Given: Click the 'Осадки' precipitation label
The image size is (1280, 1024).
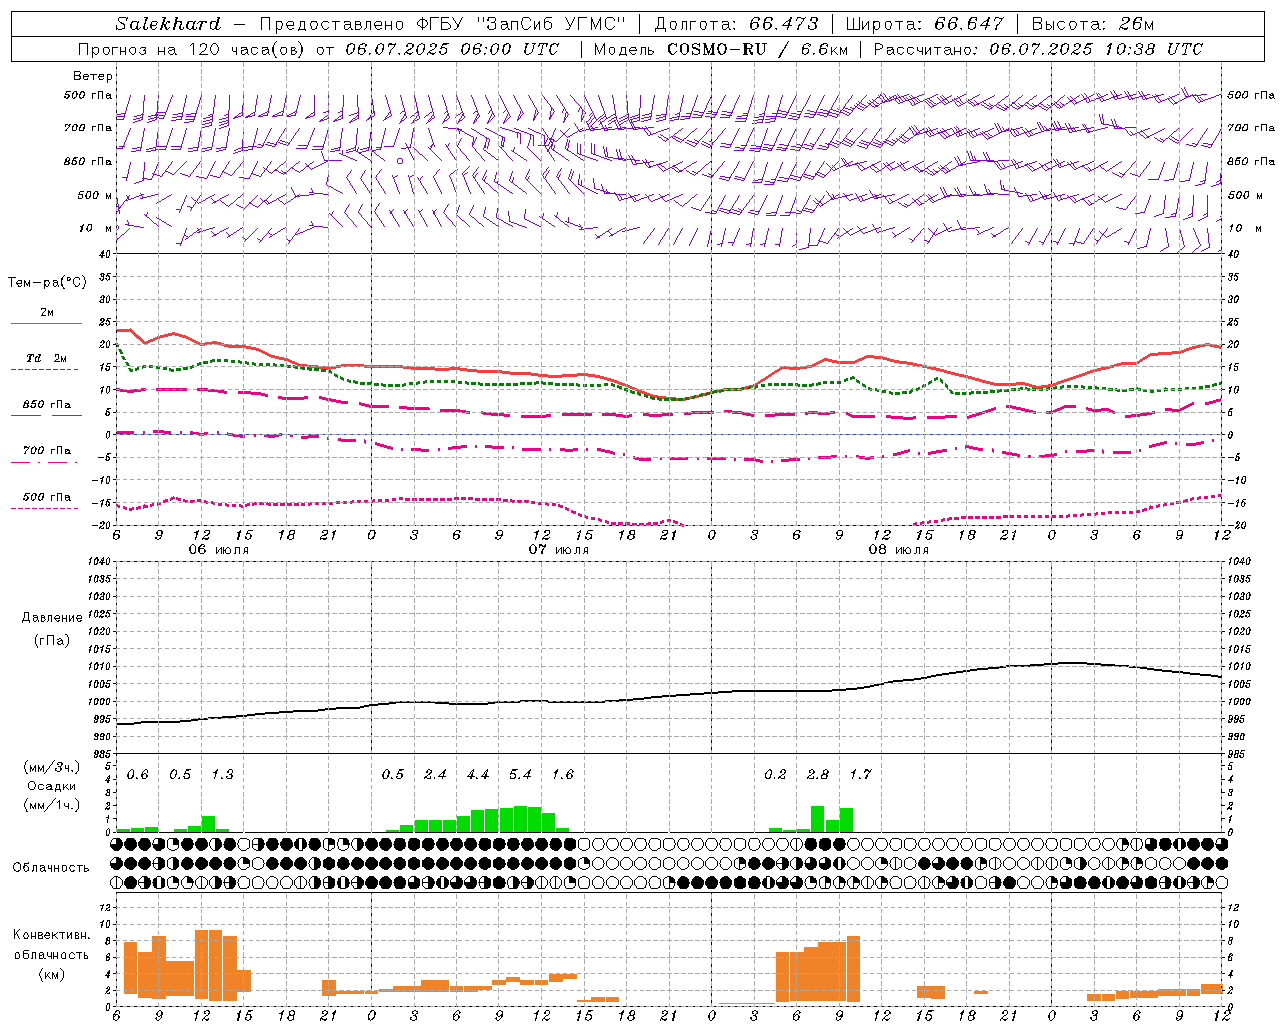Looking at the screenshot, I should point(52,786).
